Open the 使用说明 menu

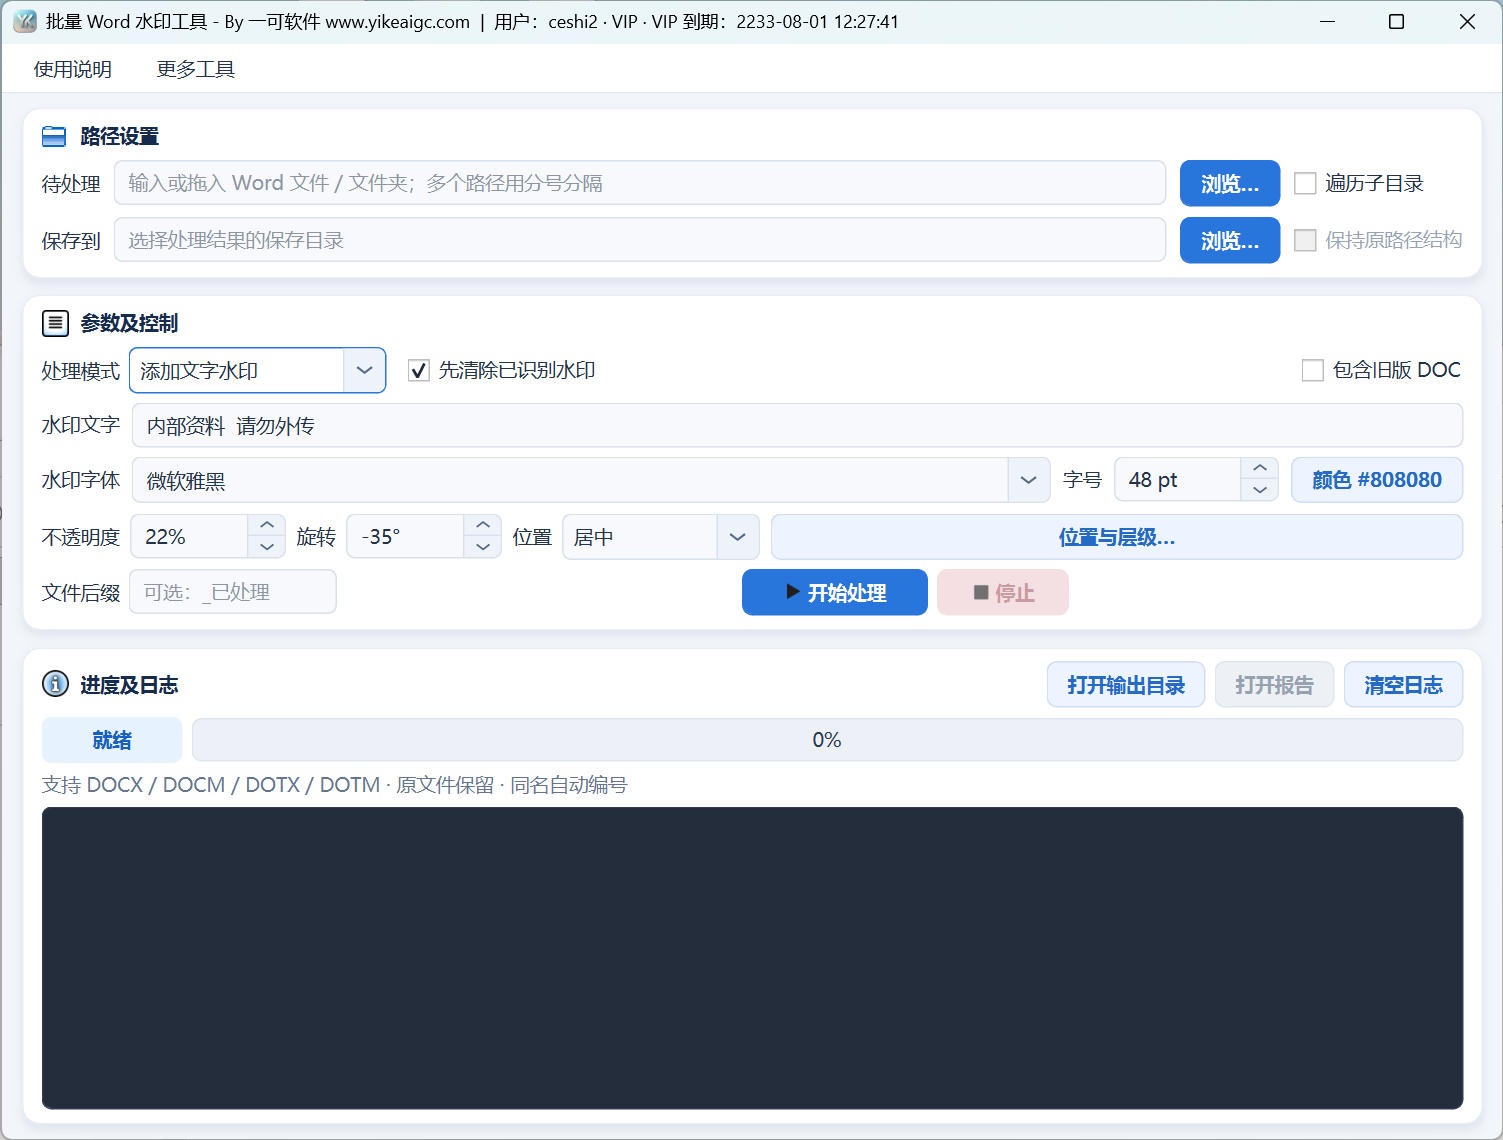coord(73,69)
